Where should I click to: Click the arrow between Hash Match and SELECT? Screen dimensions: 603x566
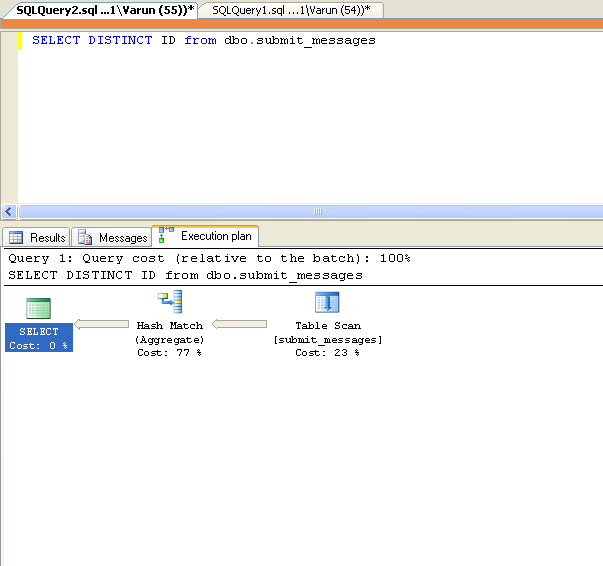102,324
